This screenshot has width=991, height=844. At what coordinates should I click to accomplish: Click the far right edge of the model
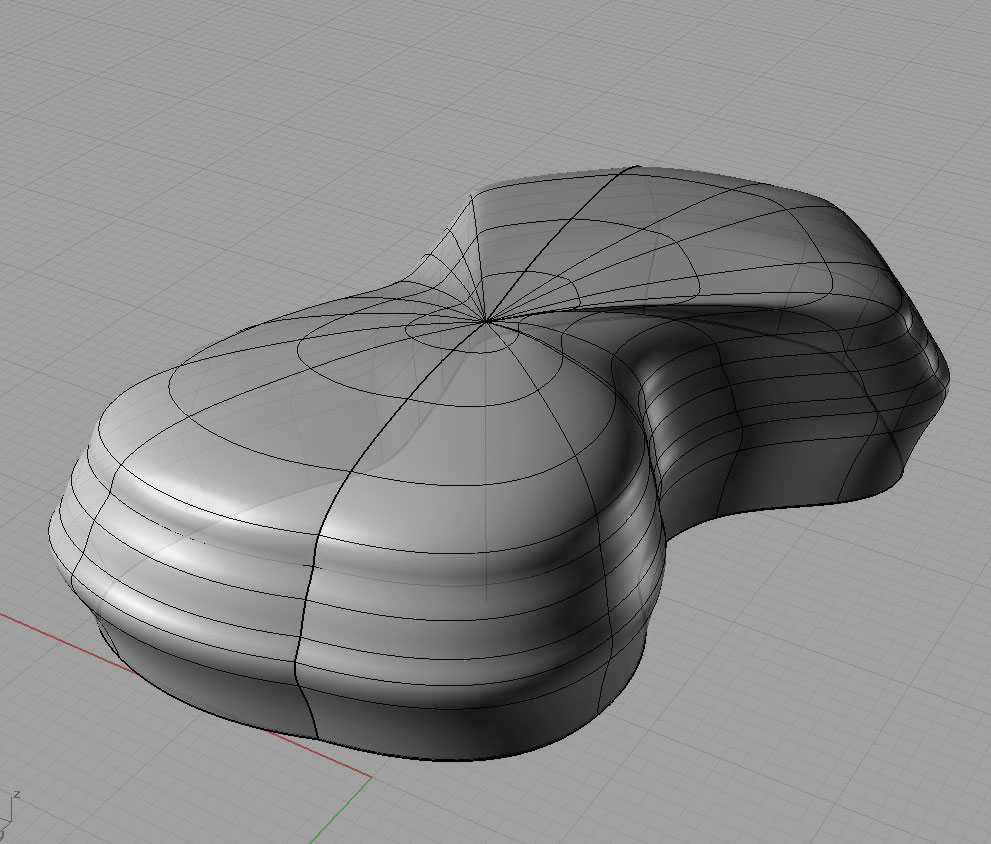click(x=947, y=380)
